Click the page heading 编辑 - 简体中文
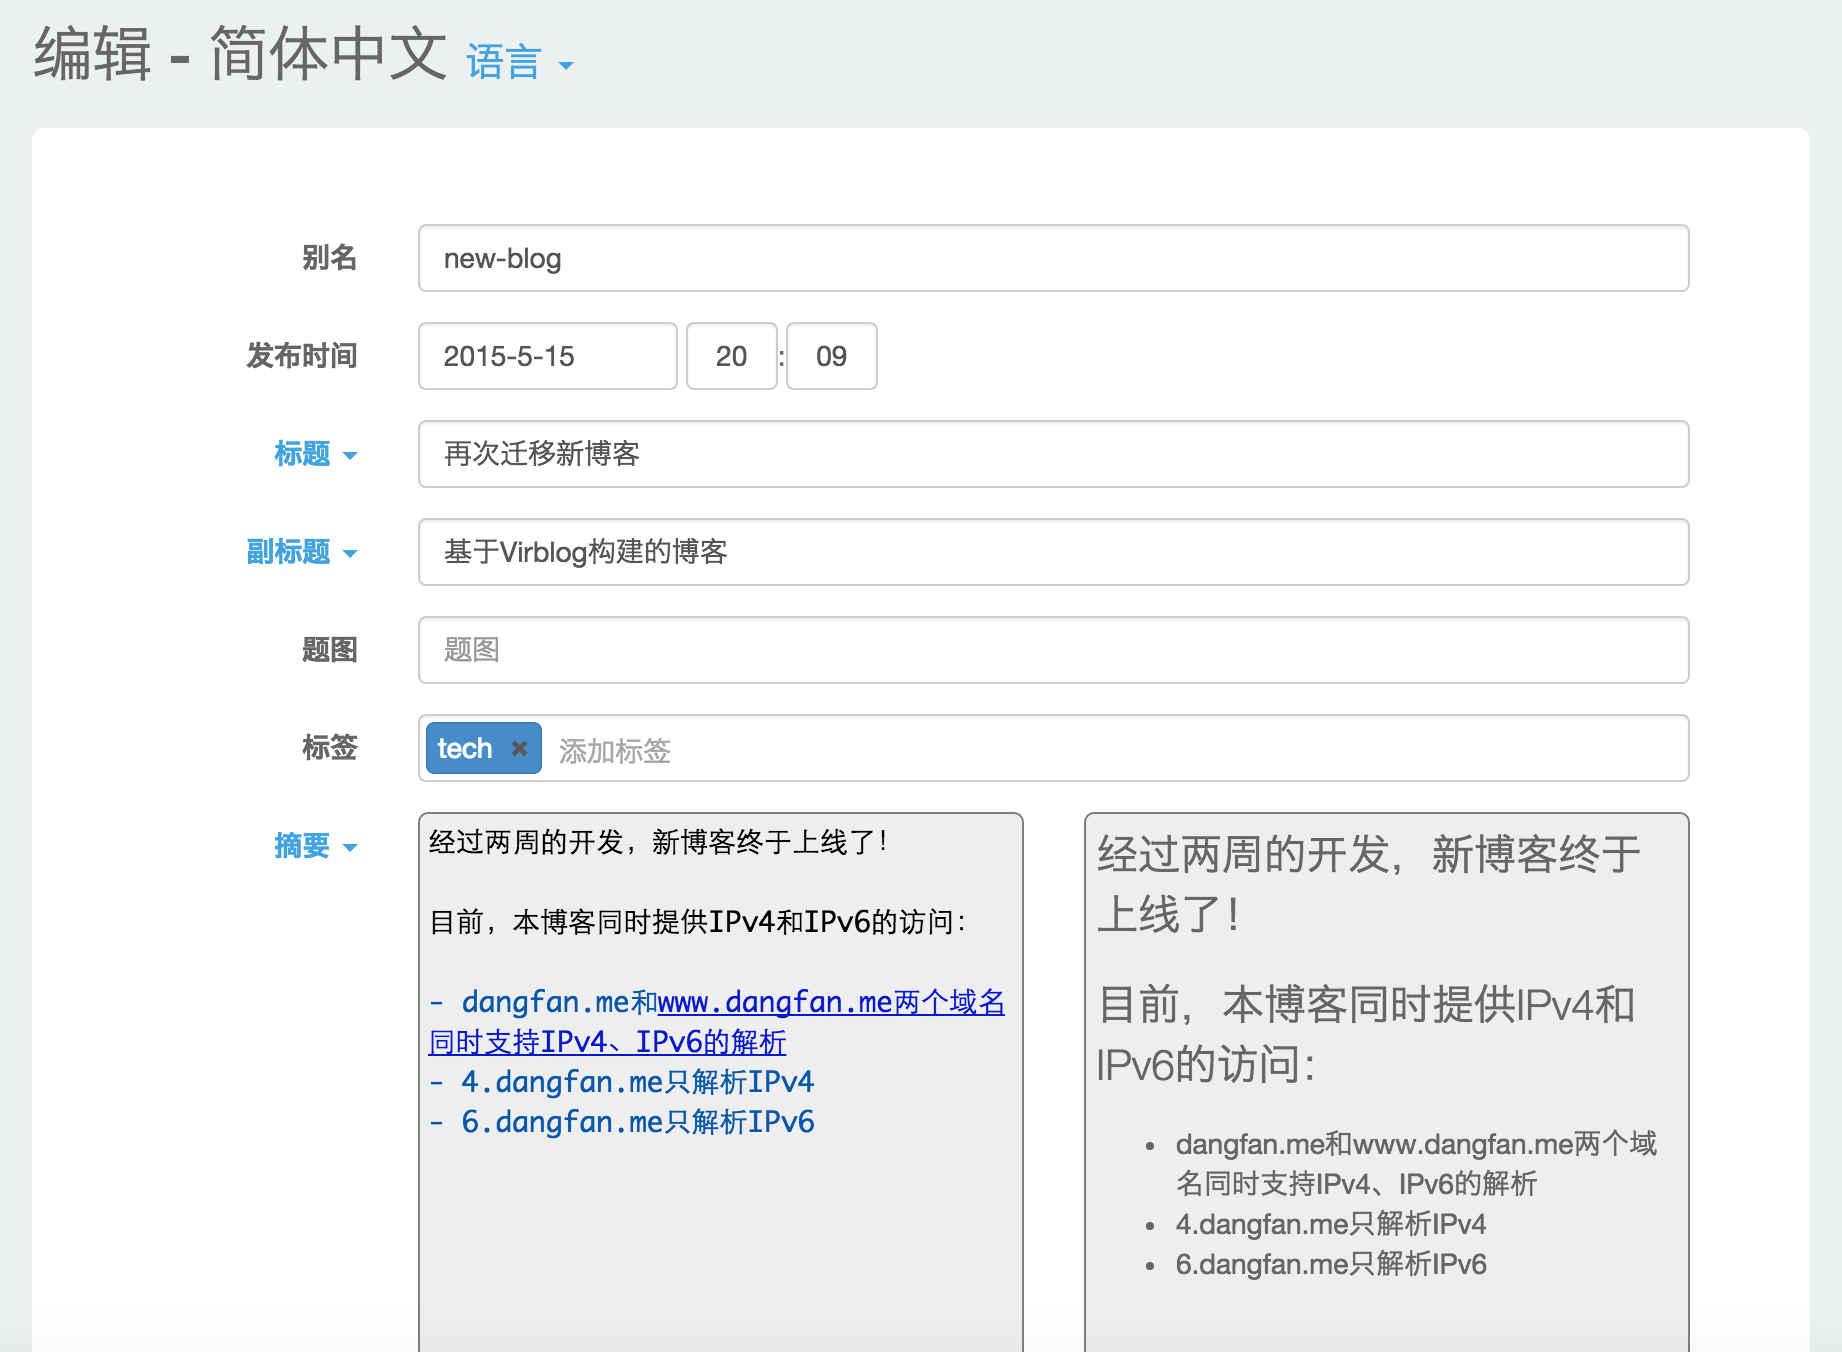Viewport: 1842px width, 1352px height. [240, 54]
